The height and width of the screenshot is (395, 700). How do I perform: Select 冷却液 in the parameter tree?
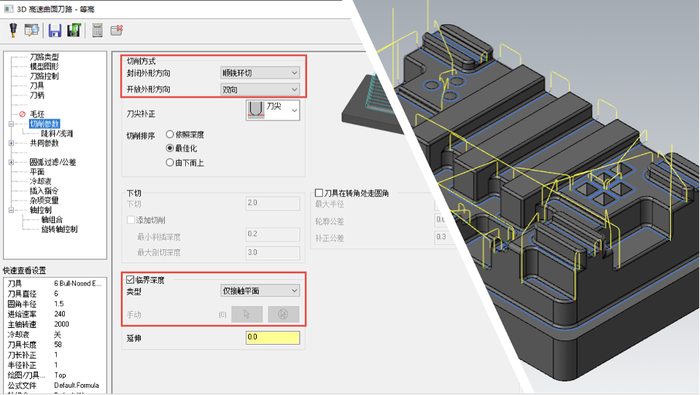point(41,181)
